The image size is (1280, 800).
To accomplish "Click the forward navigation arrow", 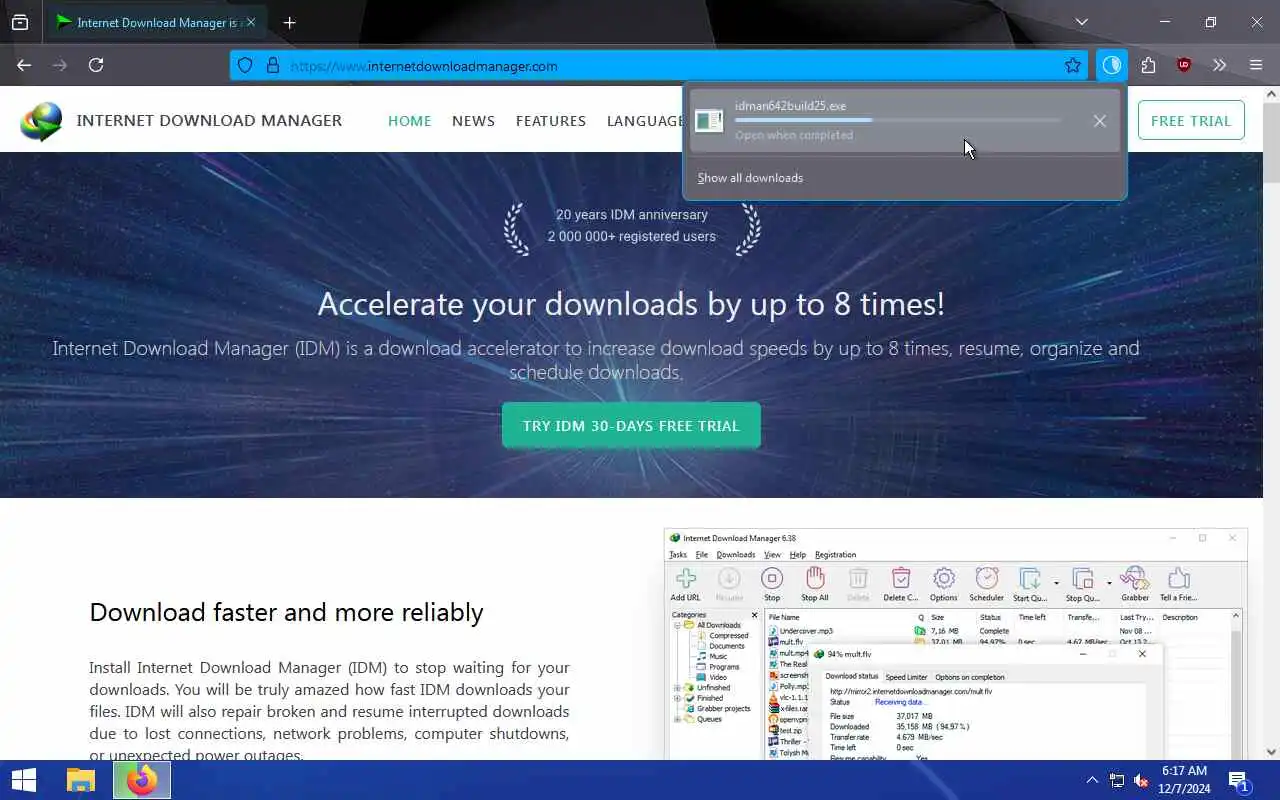I will (x=60, y=65).
